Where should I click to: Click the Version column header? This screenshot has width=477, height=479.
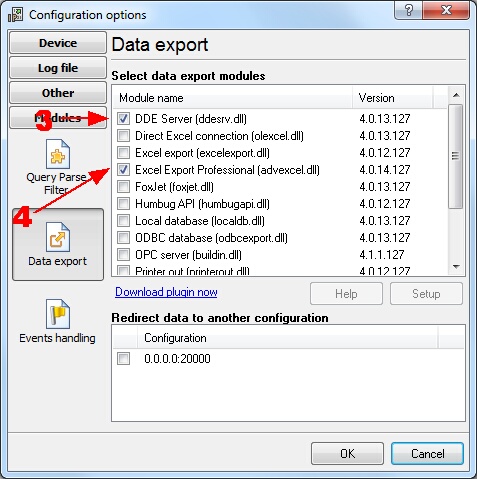(393, 98)
